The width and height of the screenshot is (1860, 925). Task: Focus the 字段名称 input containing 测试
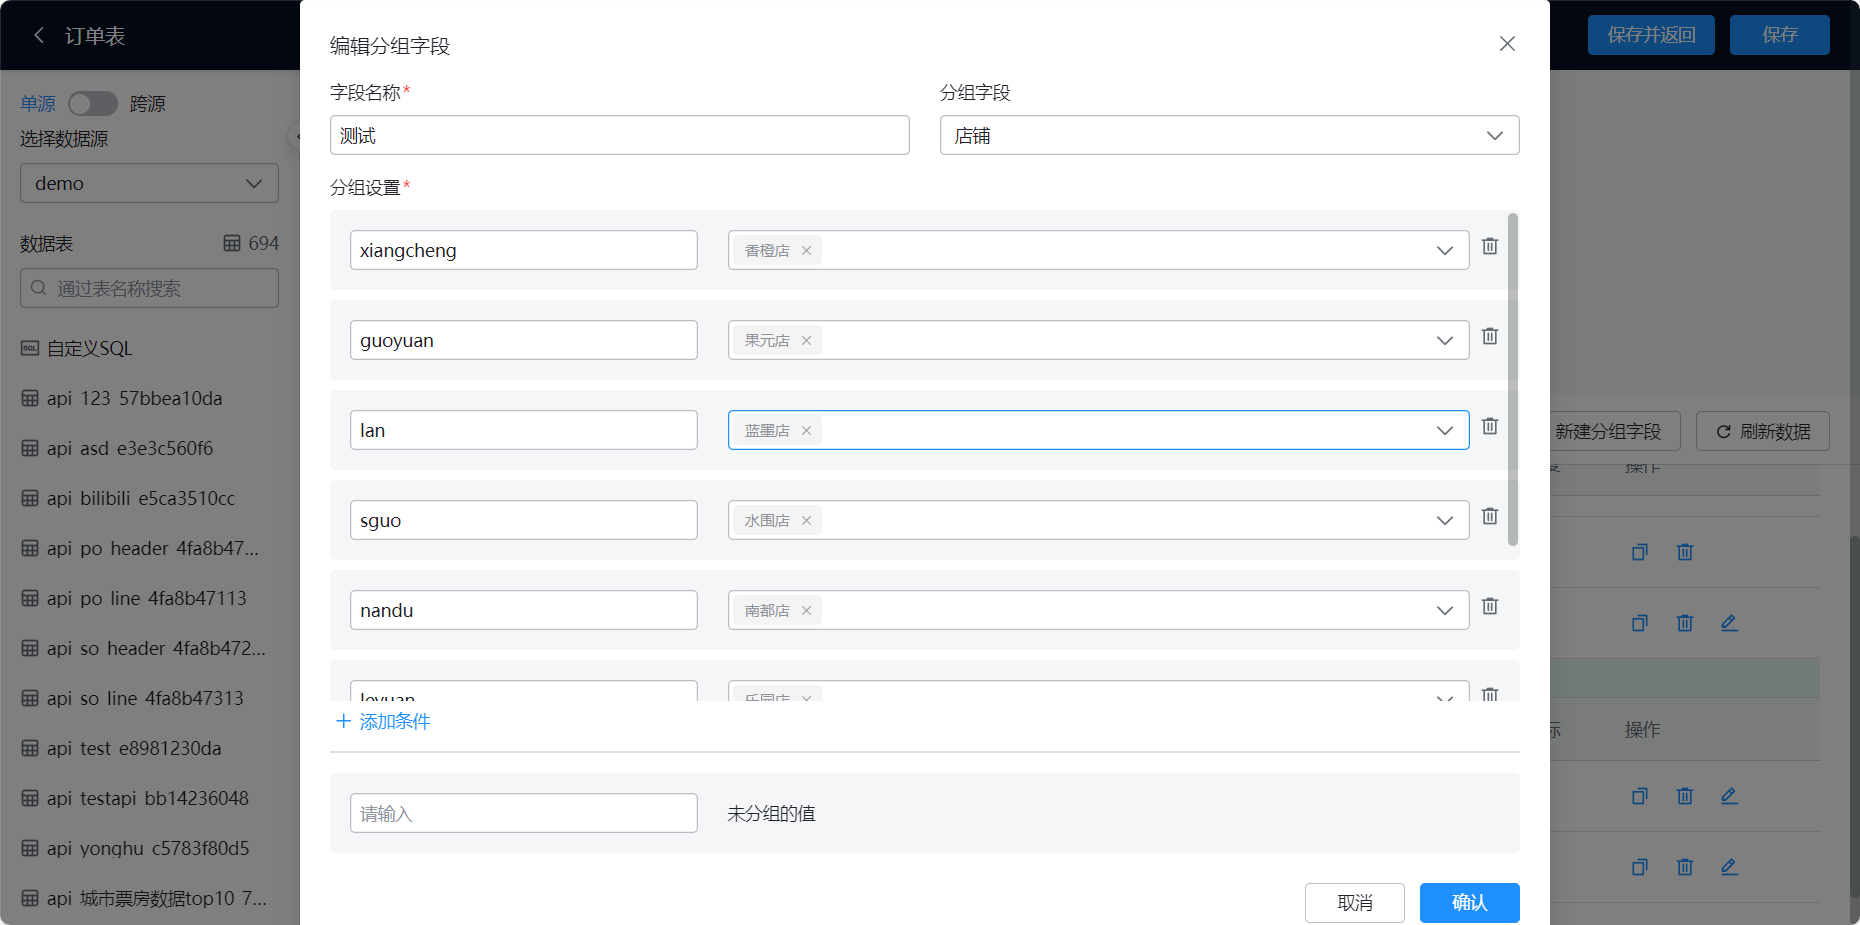pos(619,135)
